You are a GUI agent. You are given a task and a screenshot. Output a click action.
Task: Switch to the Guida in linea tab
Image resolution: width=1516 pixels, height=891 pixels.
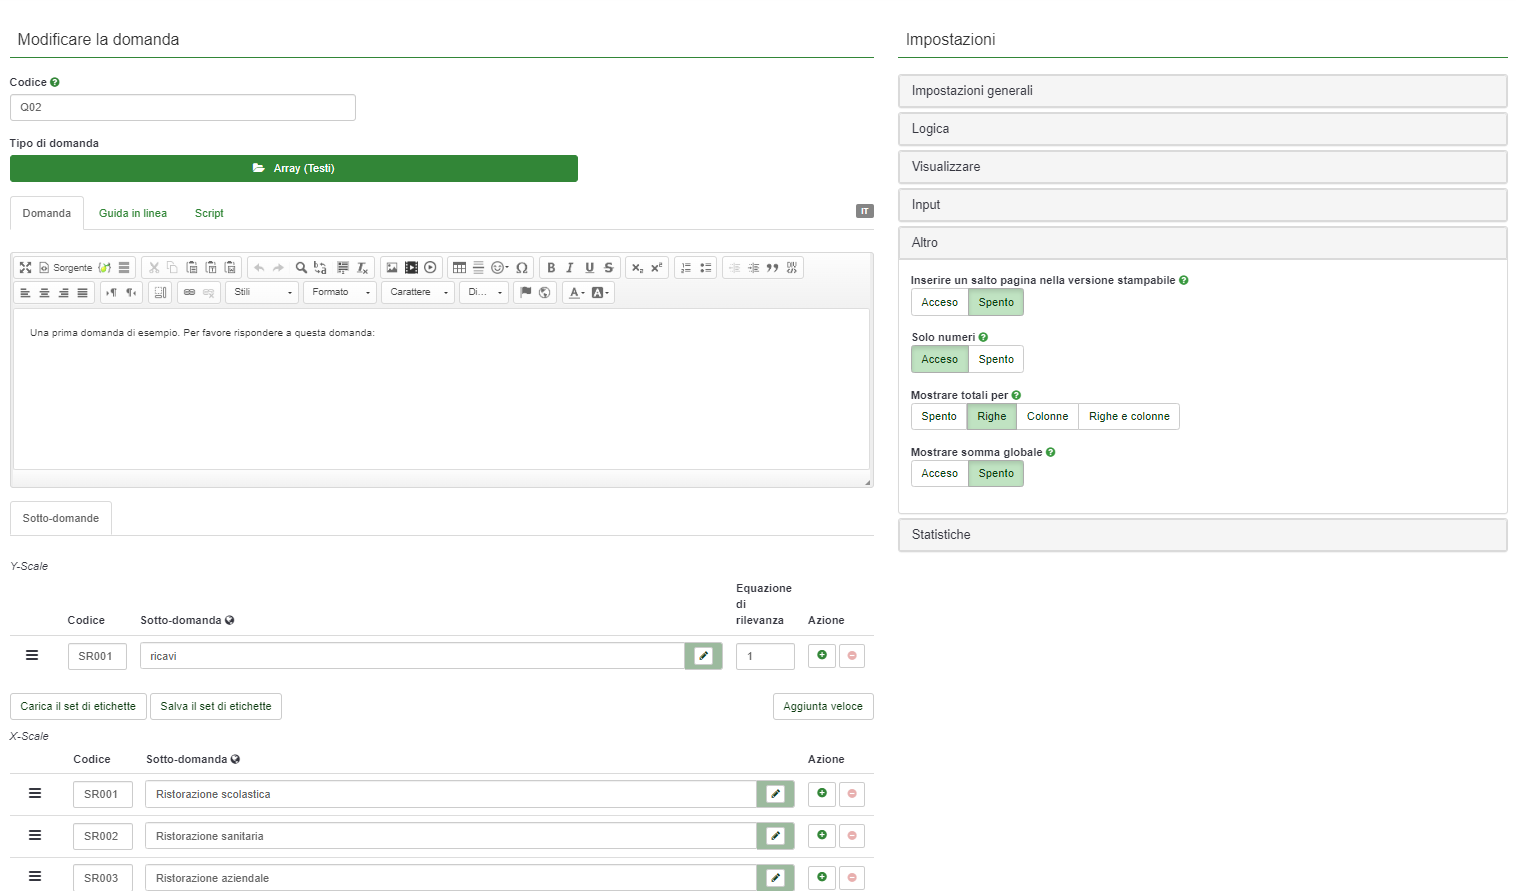133,213
